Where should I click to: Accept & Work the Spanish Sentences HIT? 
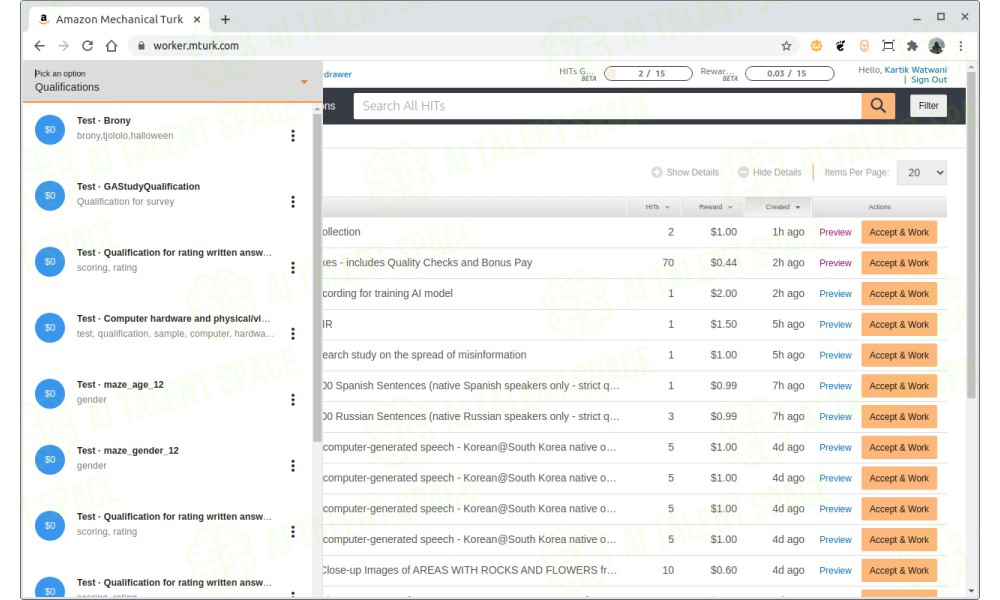(899, 386)
